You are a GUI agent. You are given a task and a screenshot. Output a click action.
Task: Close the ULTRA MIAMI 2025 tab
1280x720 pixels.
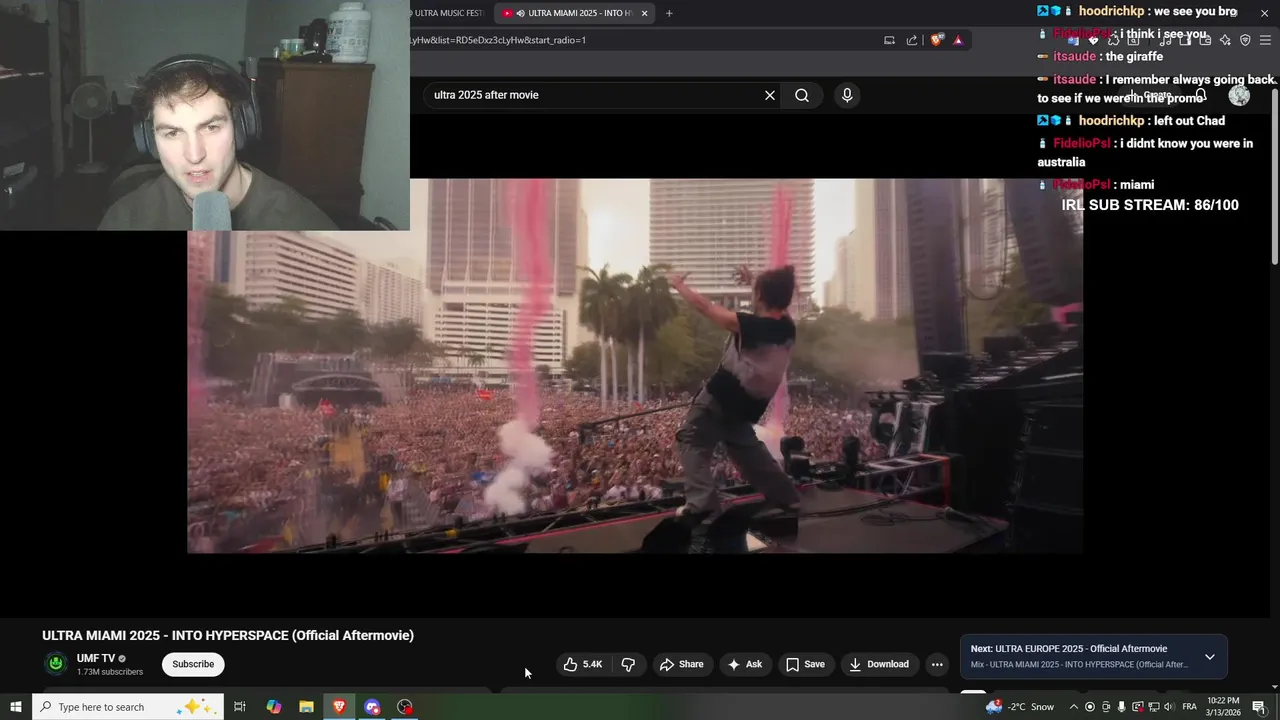click(x=645, y=13)
